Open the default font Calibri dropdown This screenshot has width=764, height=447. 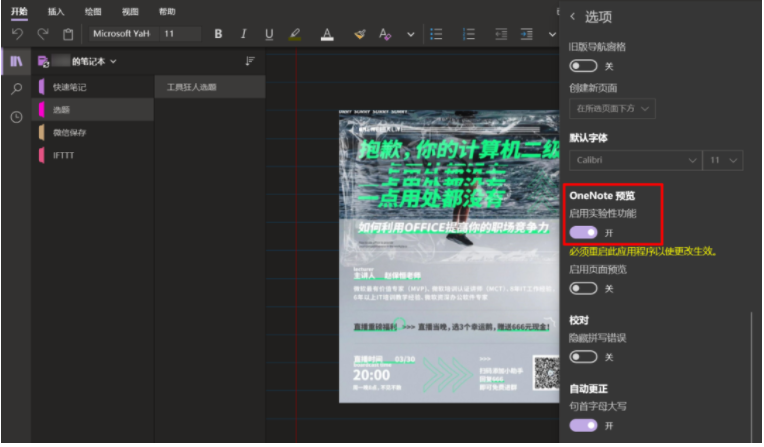[x=635, y=160]
